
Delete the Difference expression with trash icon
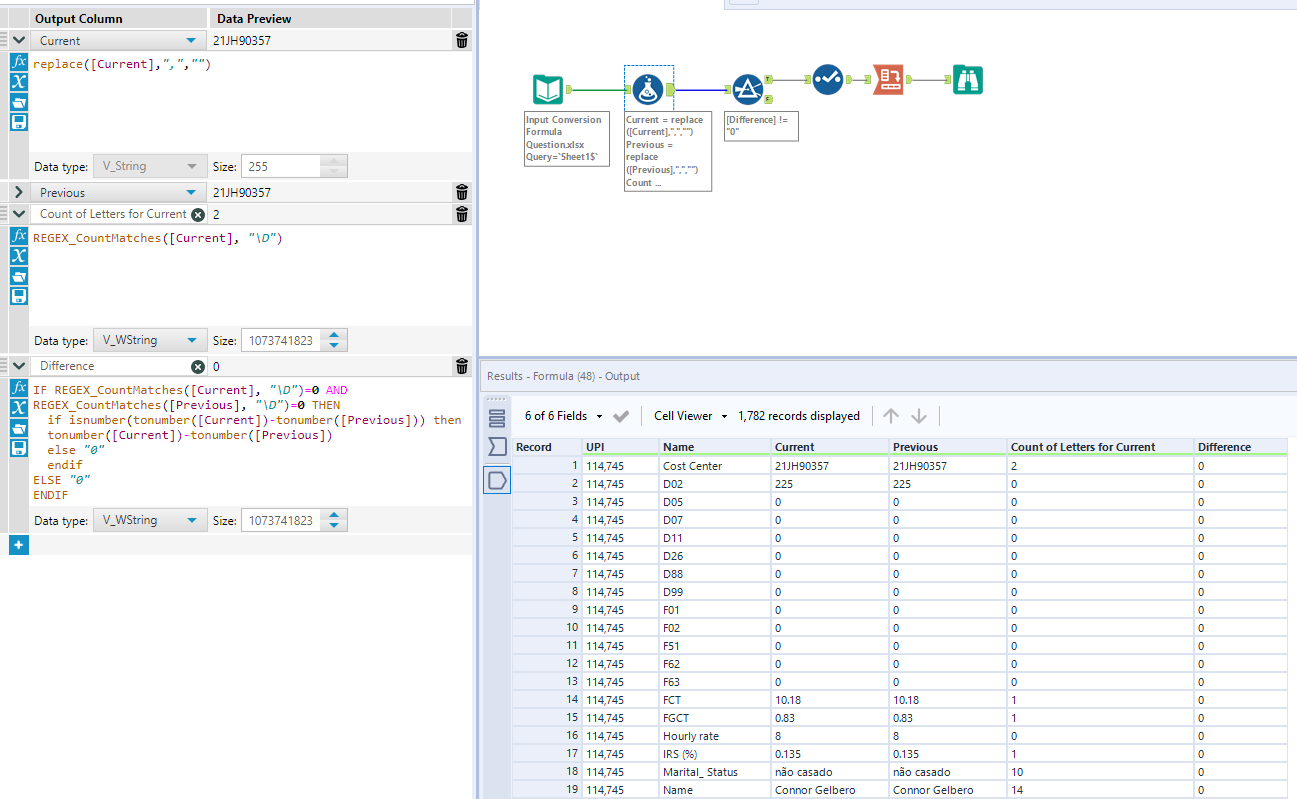pyautogui.click(x=461, y=367)
